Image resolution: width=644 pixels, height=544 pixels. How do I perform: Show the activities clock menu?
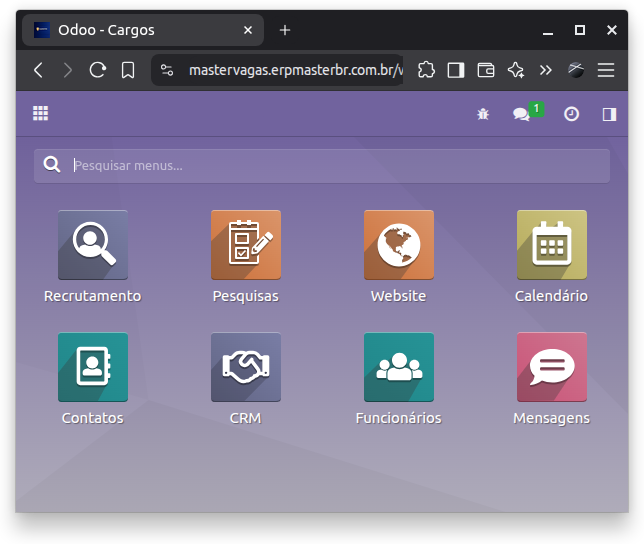pyautogui.click(x=571, y=114)
